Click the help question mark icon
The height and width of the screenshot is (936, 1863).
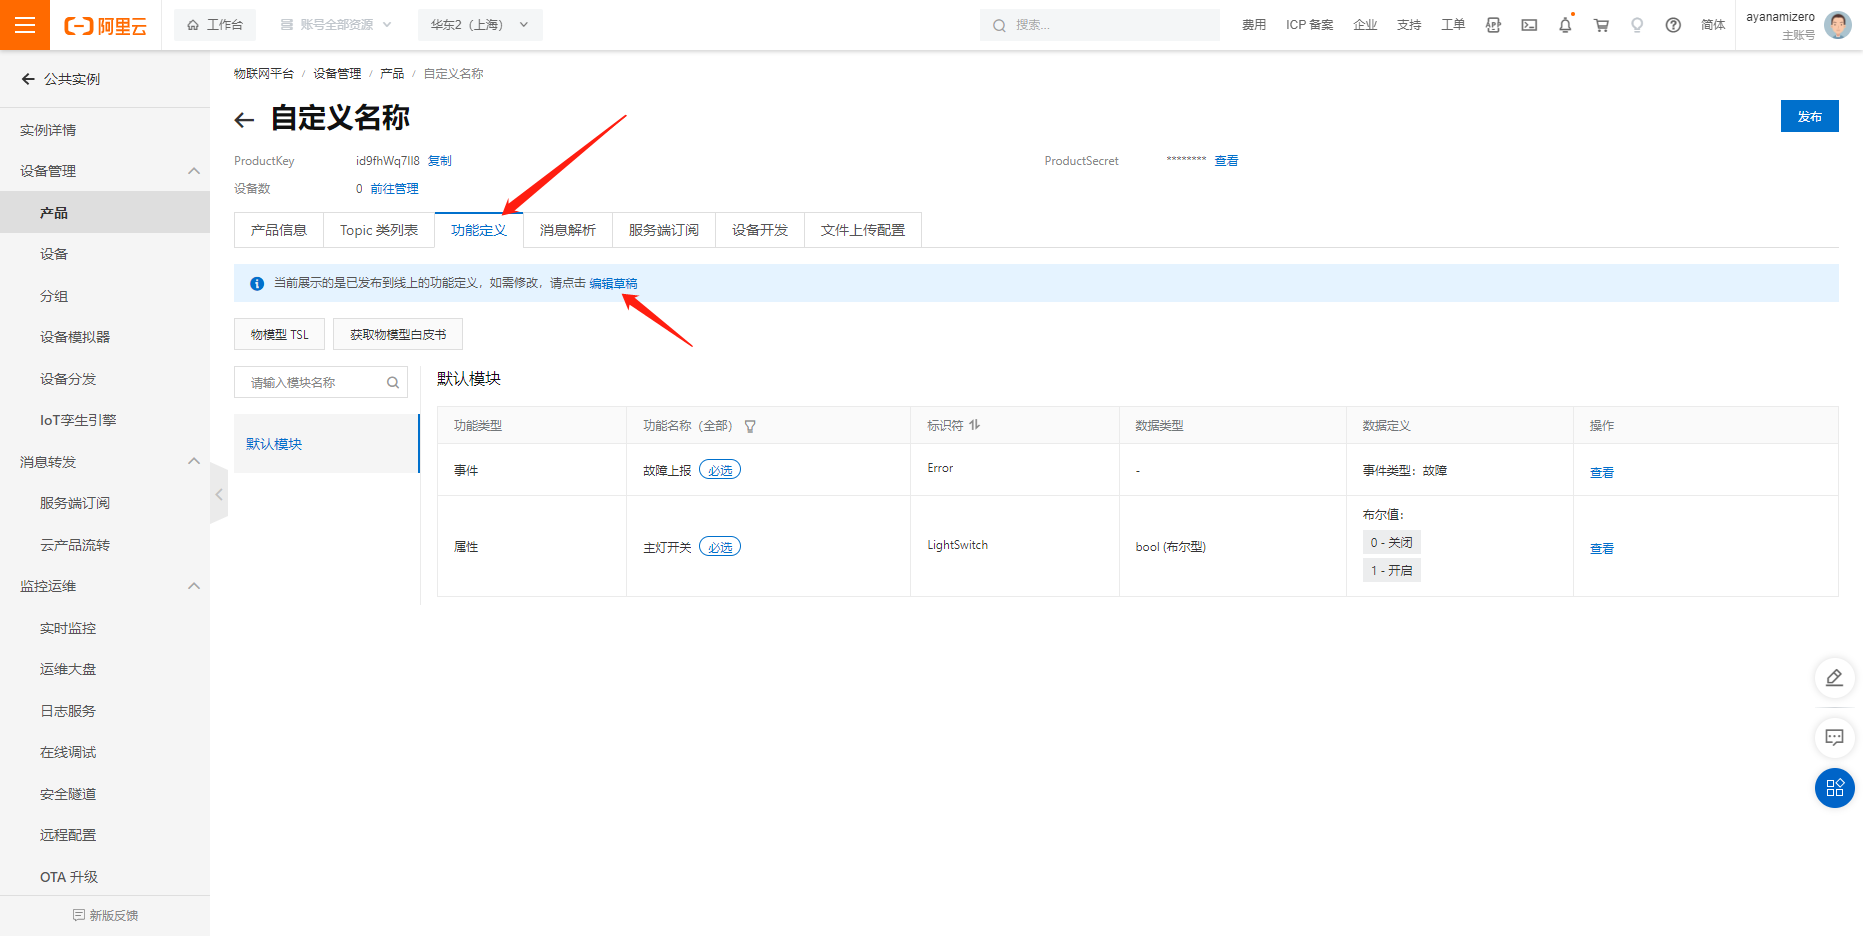coord(1673,25)
